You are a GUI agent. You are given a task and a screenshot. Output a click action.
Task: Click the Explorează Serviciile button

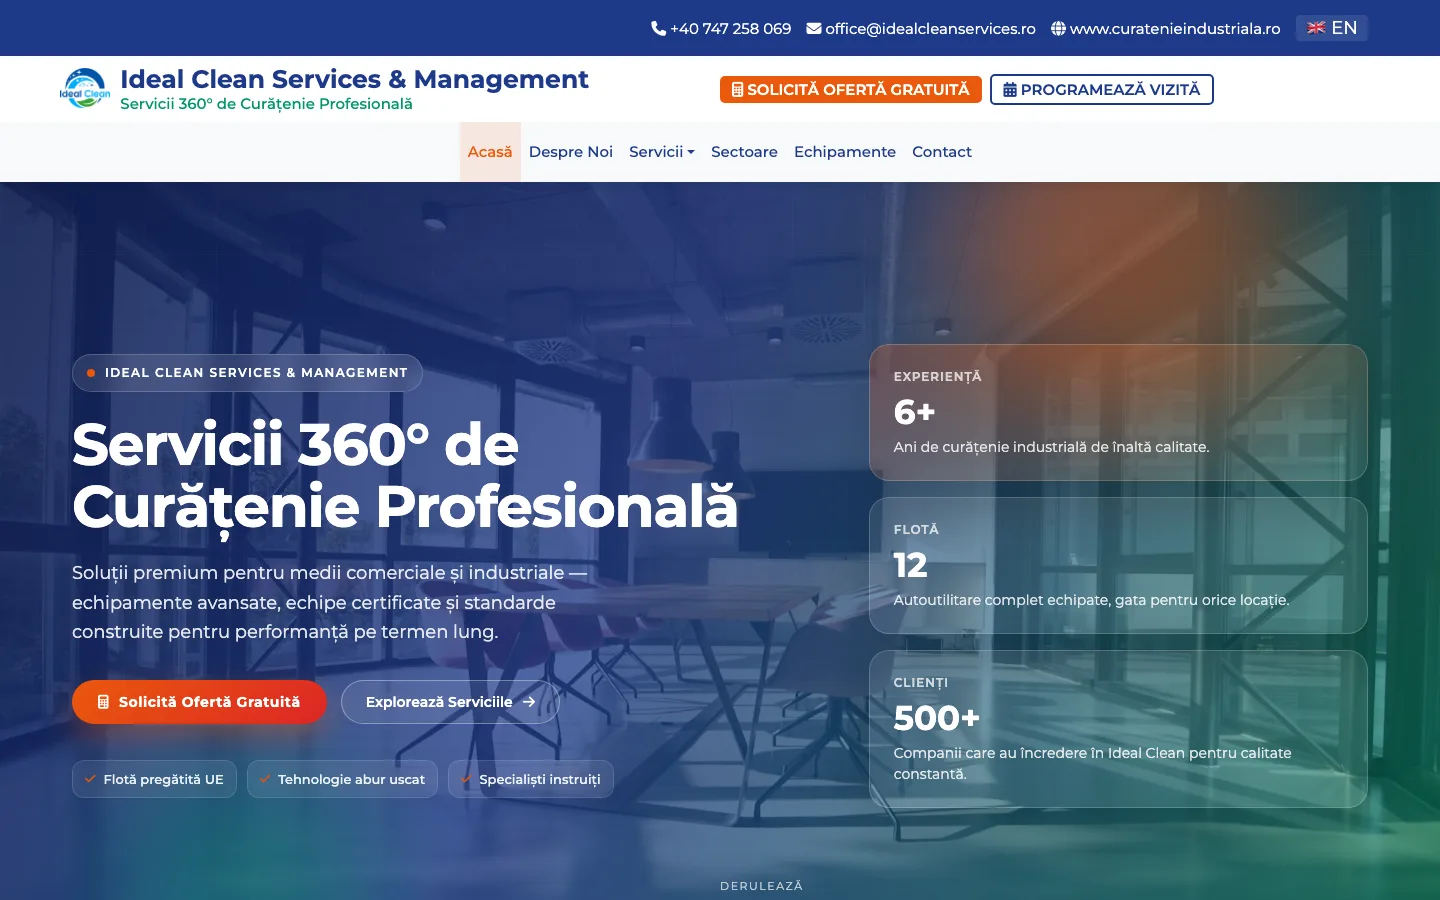(450, 702)
